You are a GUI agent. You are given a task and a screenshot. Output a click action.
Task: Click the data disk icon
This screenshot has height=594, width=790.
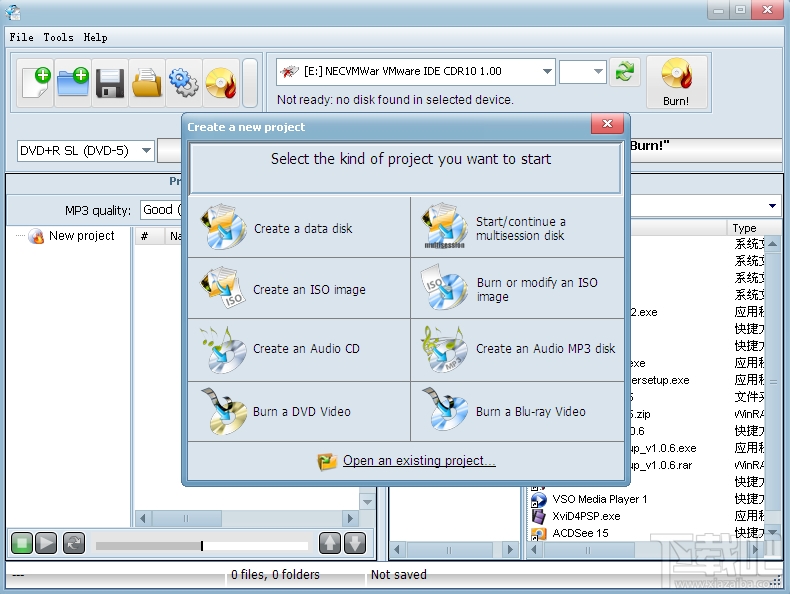click(224, 226)
